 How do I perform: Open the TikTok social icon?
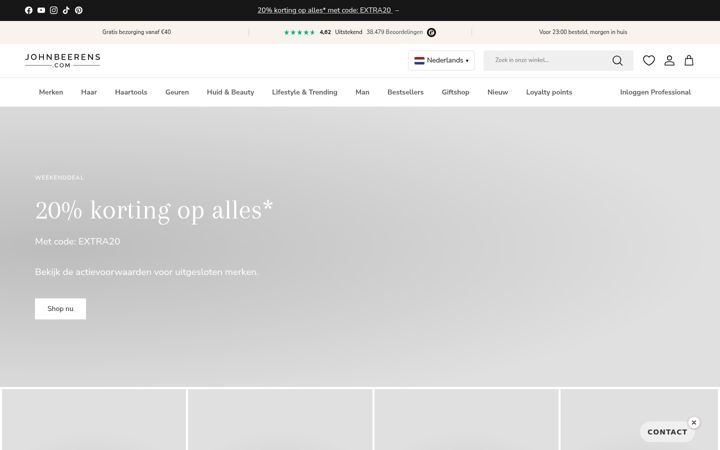pos(66,10)
